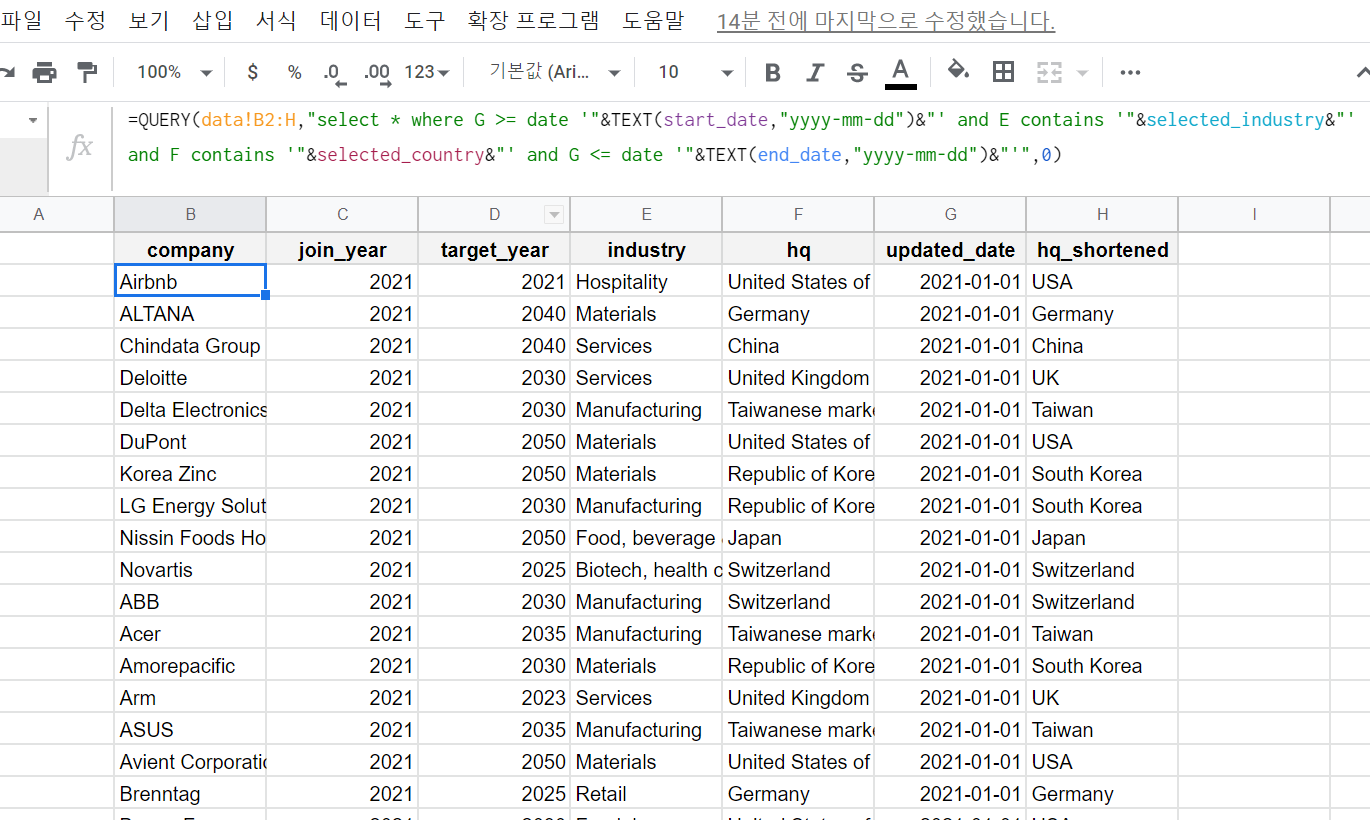Image resolution: width=1370 pixels, height=820 pixels.
Task: Open the 삽입 menu
Action: click(212, 21)
